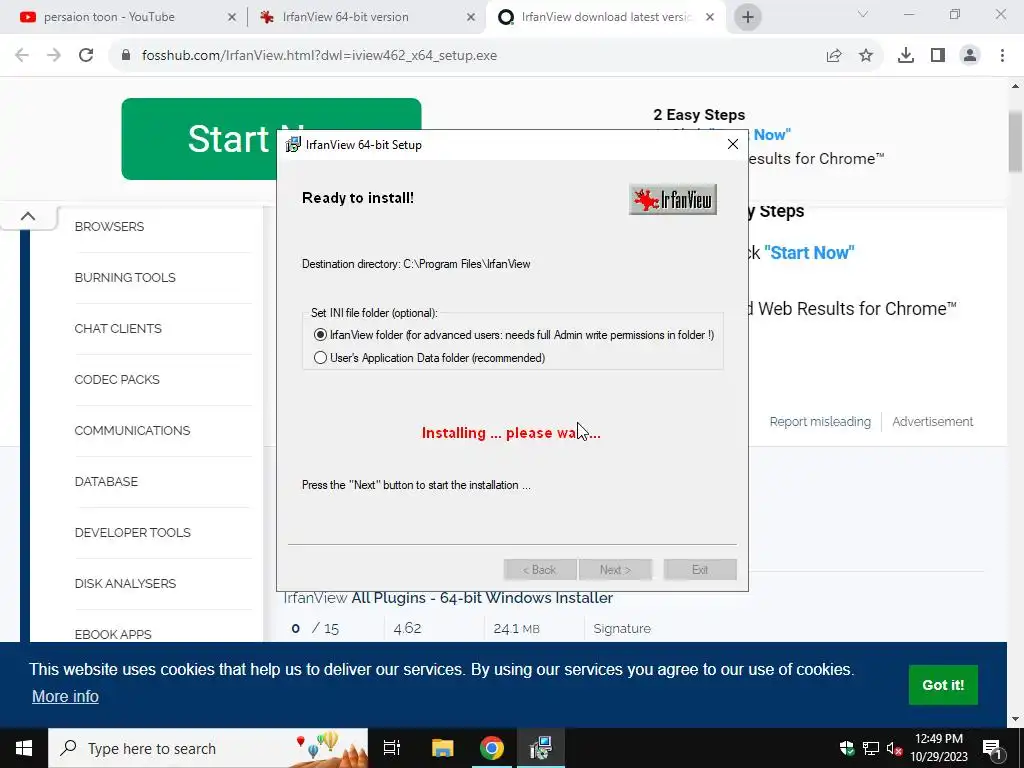Click the 24.1 MB size cell

click(x=517, y=628)
